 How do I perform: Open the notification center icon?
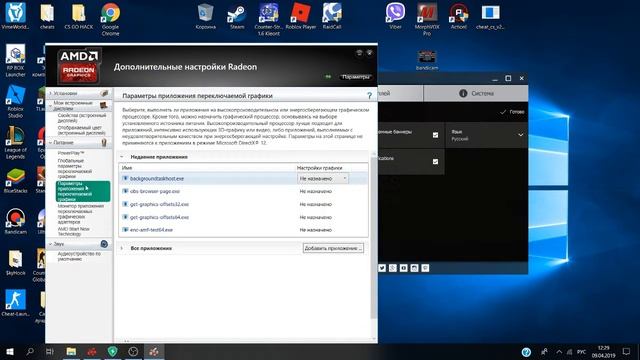pos(627,351)
